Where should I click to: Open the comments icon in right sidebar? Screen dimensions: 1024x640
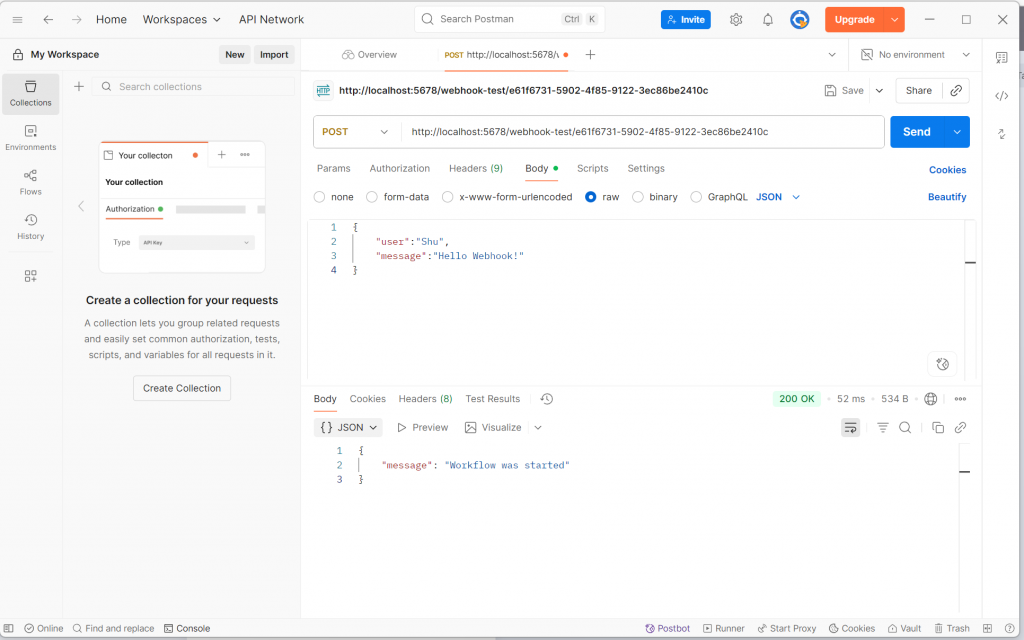pyautogui.click(x=1001, y=57)
